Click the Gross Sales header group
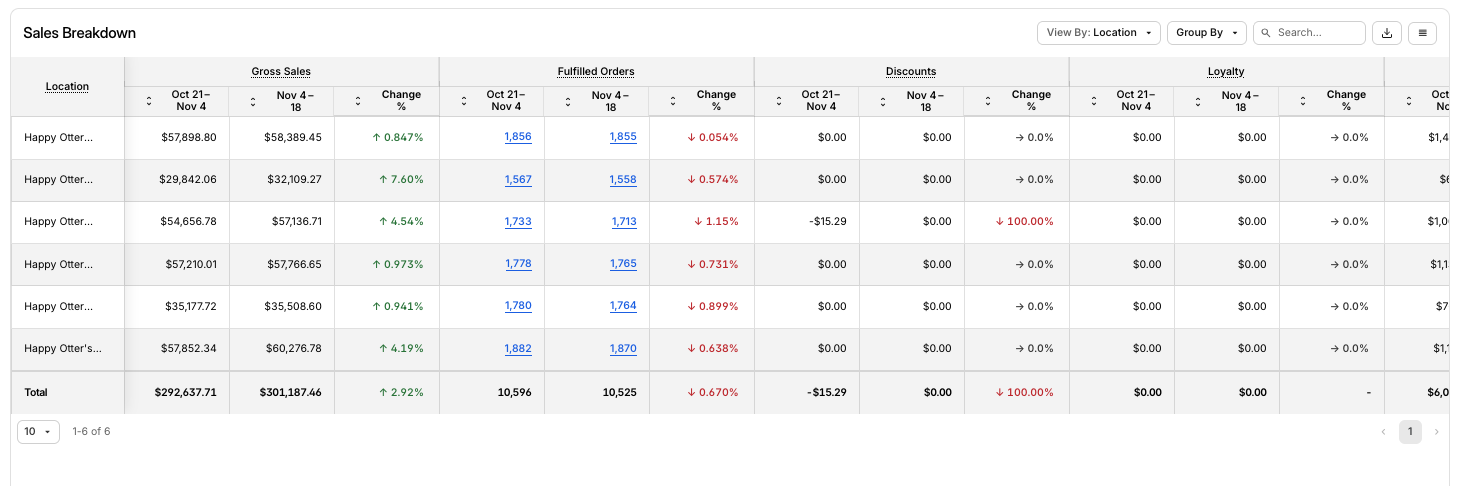Image resolution: width=1462 pixels, height=486 pixels. (281, 72)
